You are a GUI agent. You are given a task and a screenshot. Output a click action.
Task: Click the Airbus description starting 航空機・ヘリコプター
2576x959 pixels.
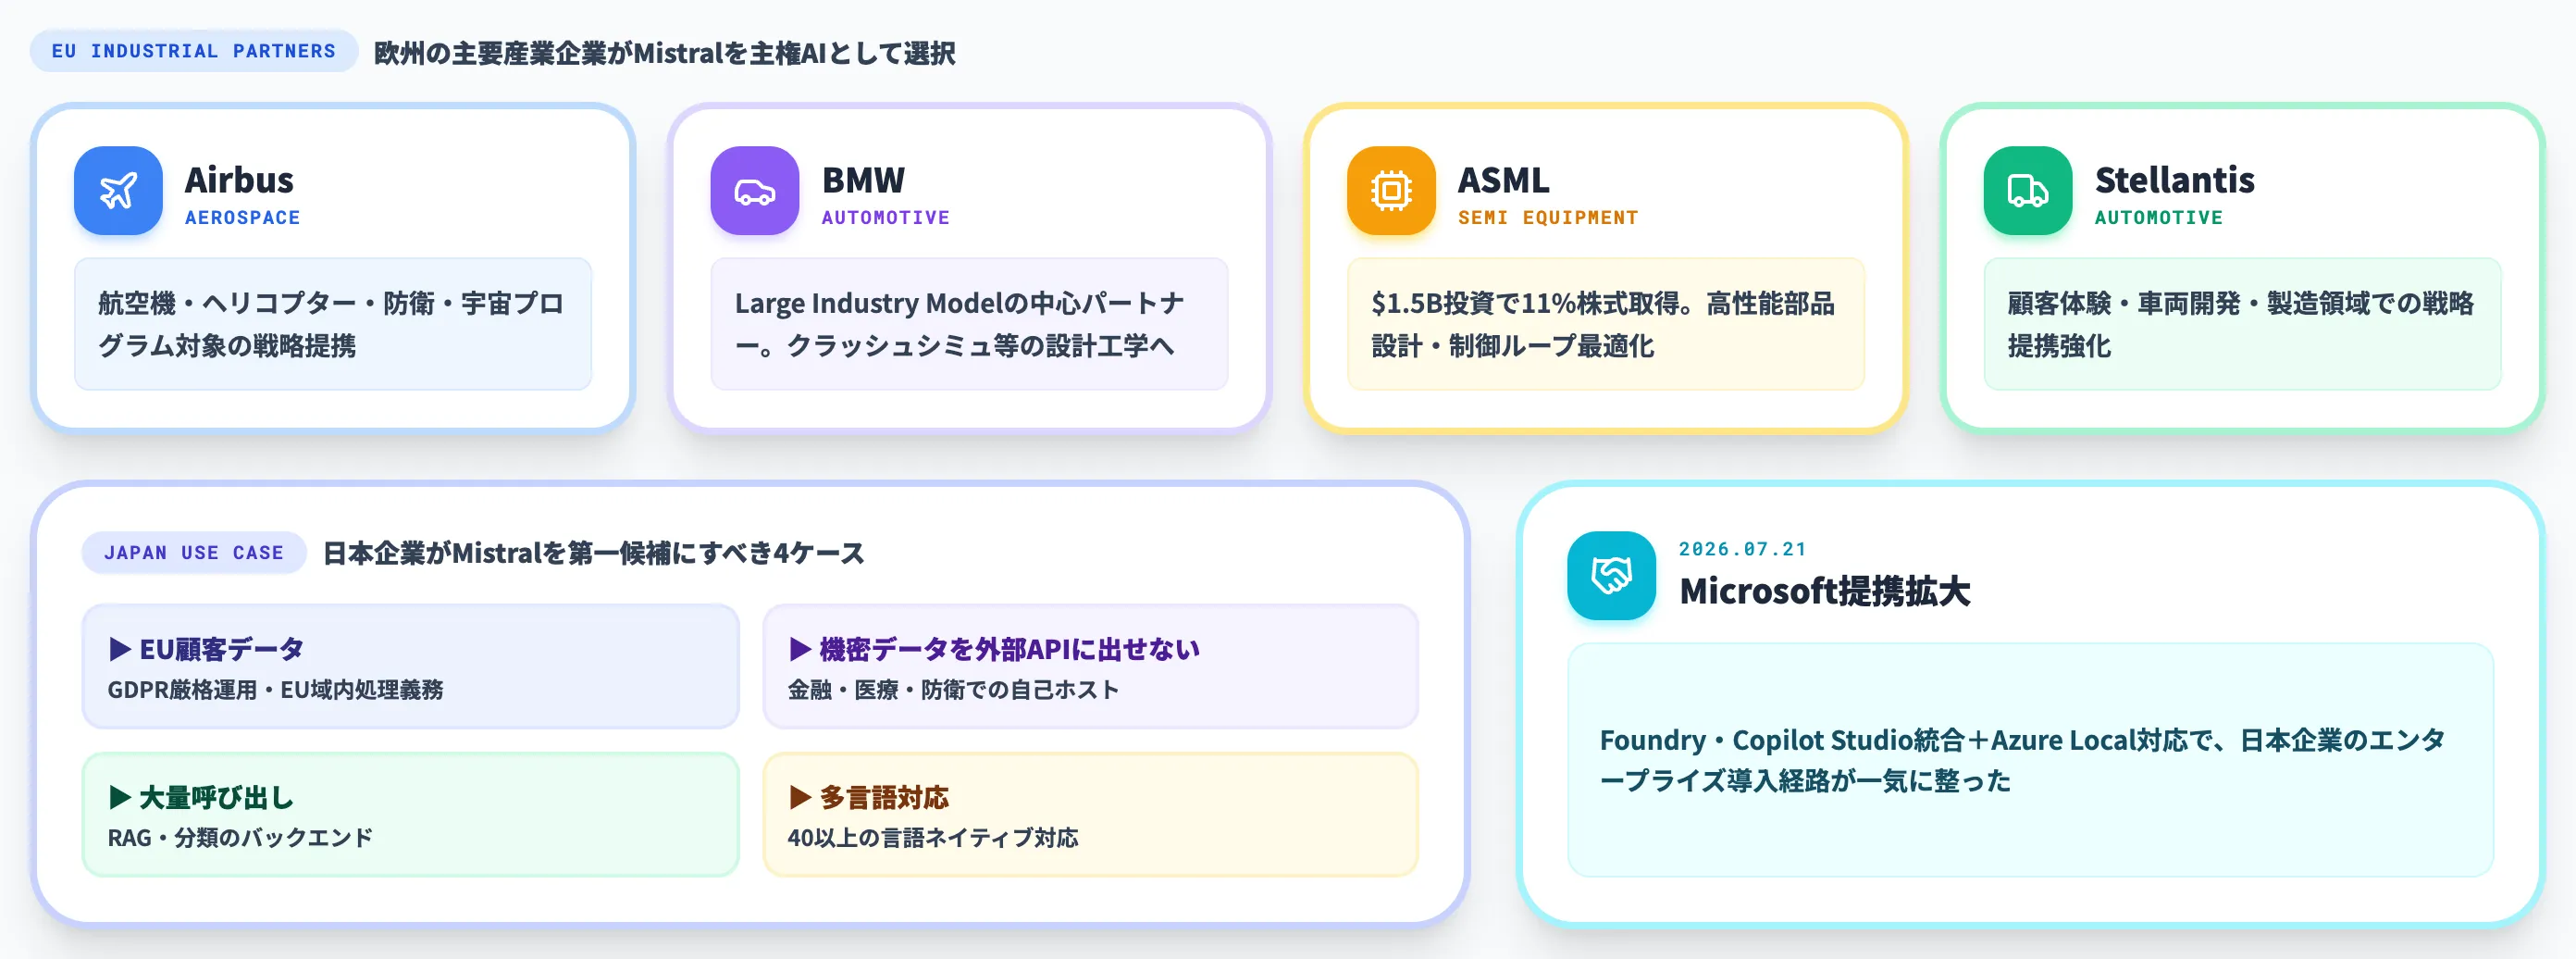(x=333, y=324)
